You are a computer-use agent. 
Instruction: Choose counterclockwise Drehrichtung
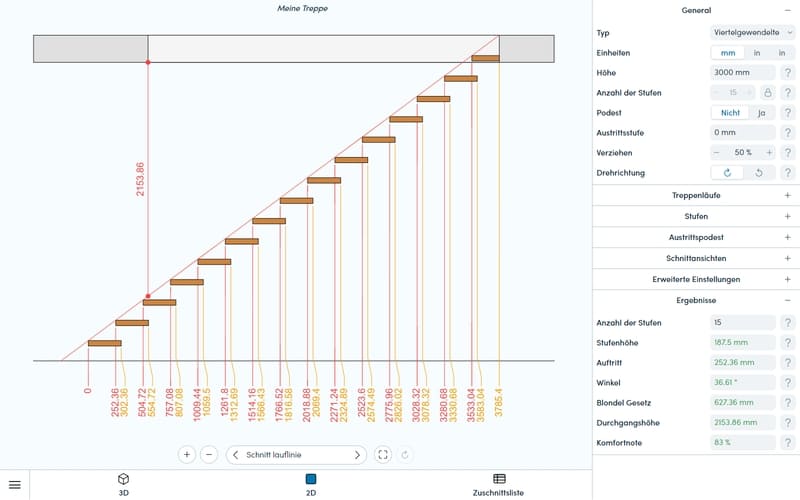(759, 172)
